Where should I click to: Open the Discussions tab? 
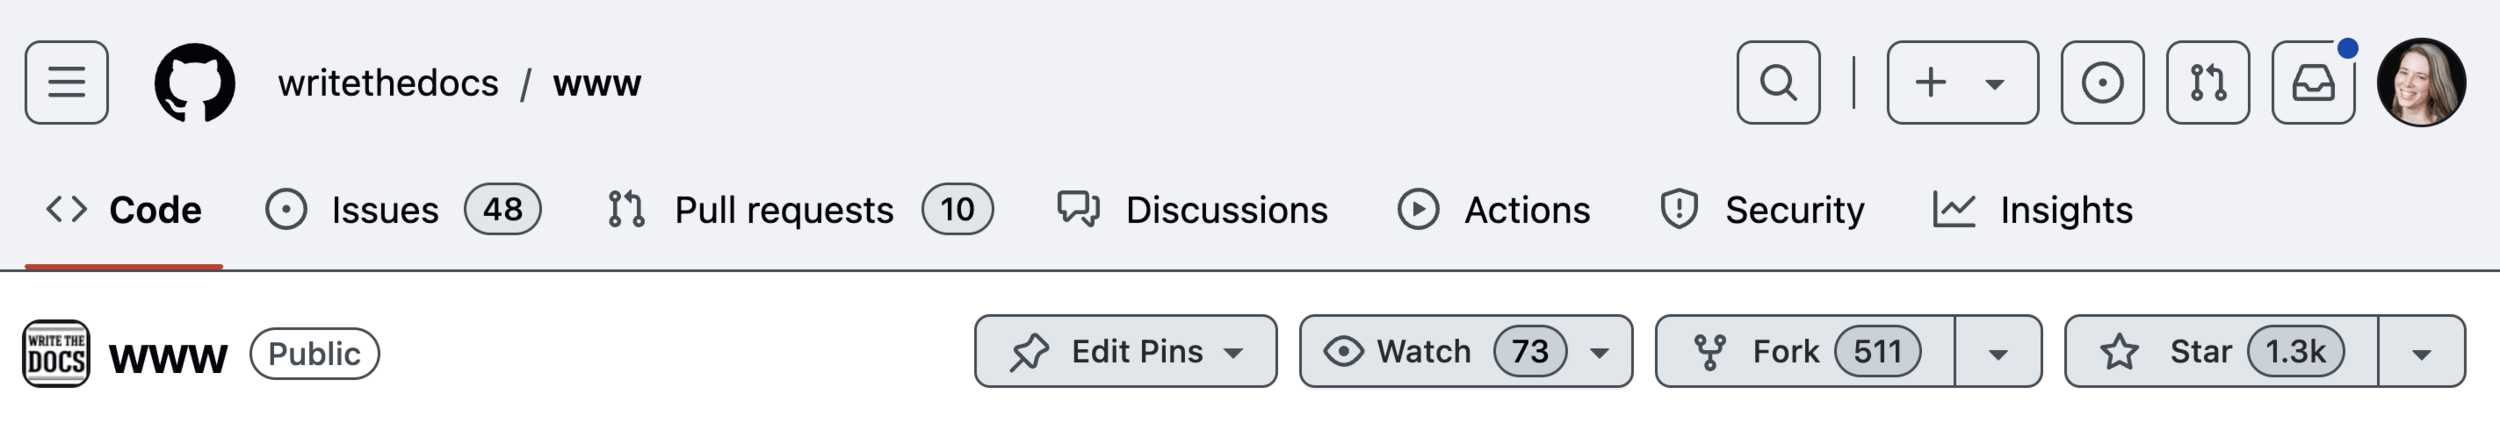[1193, 210]
